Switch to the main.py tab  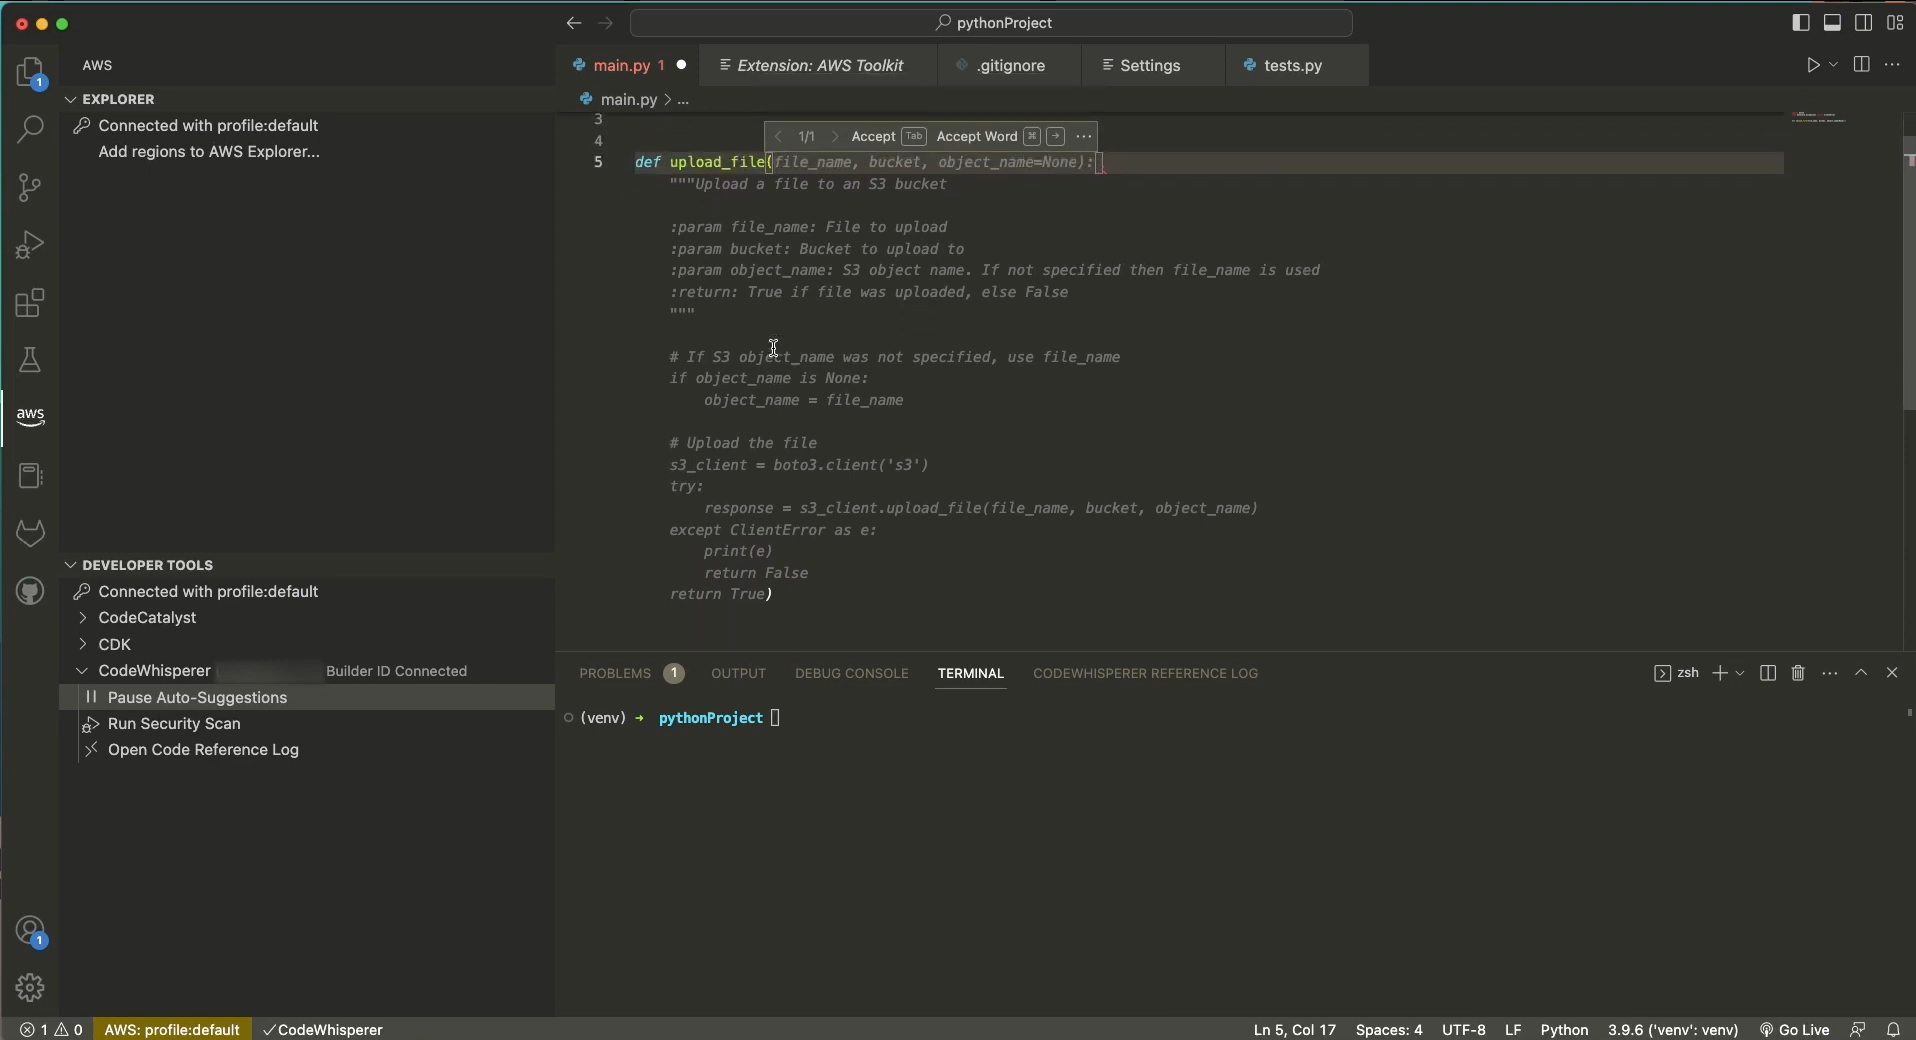[x=629, y=66]
